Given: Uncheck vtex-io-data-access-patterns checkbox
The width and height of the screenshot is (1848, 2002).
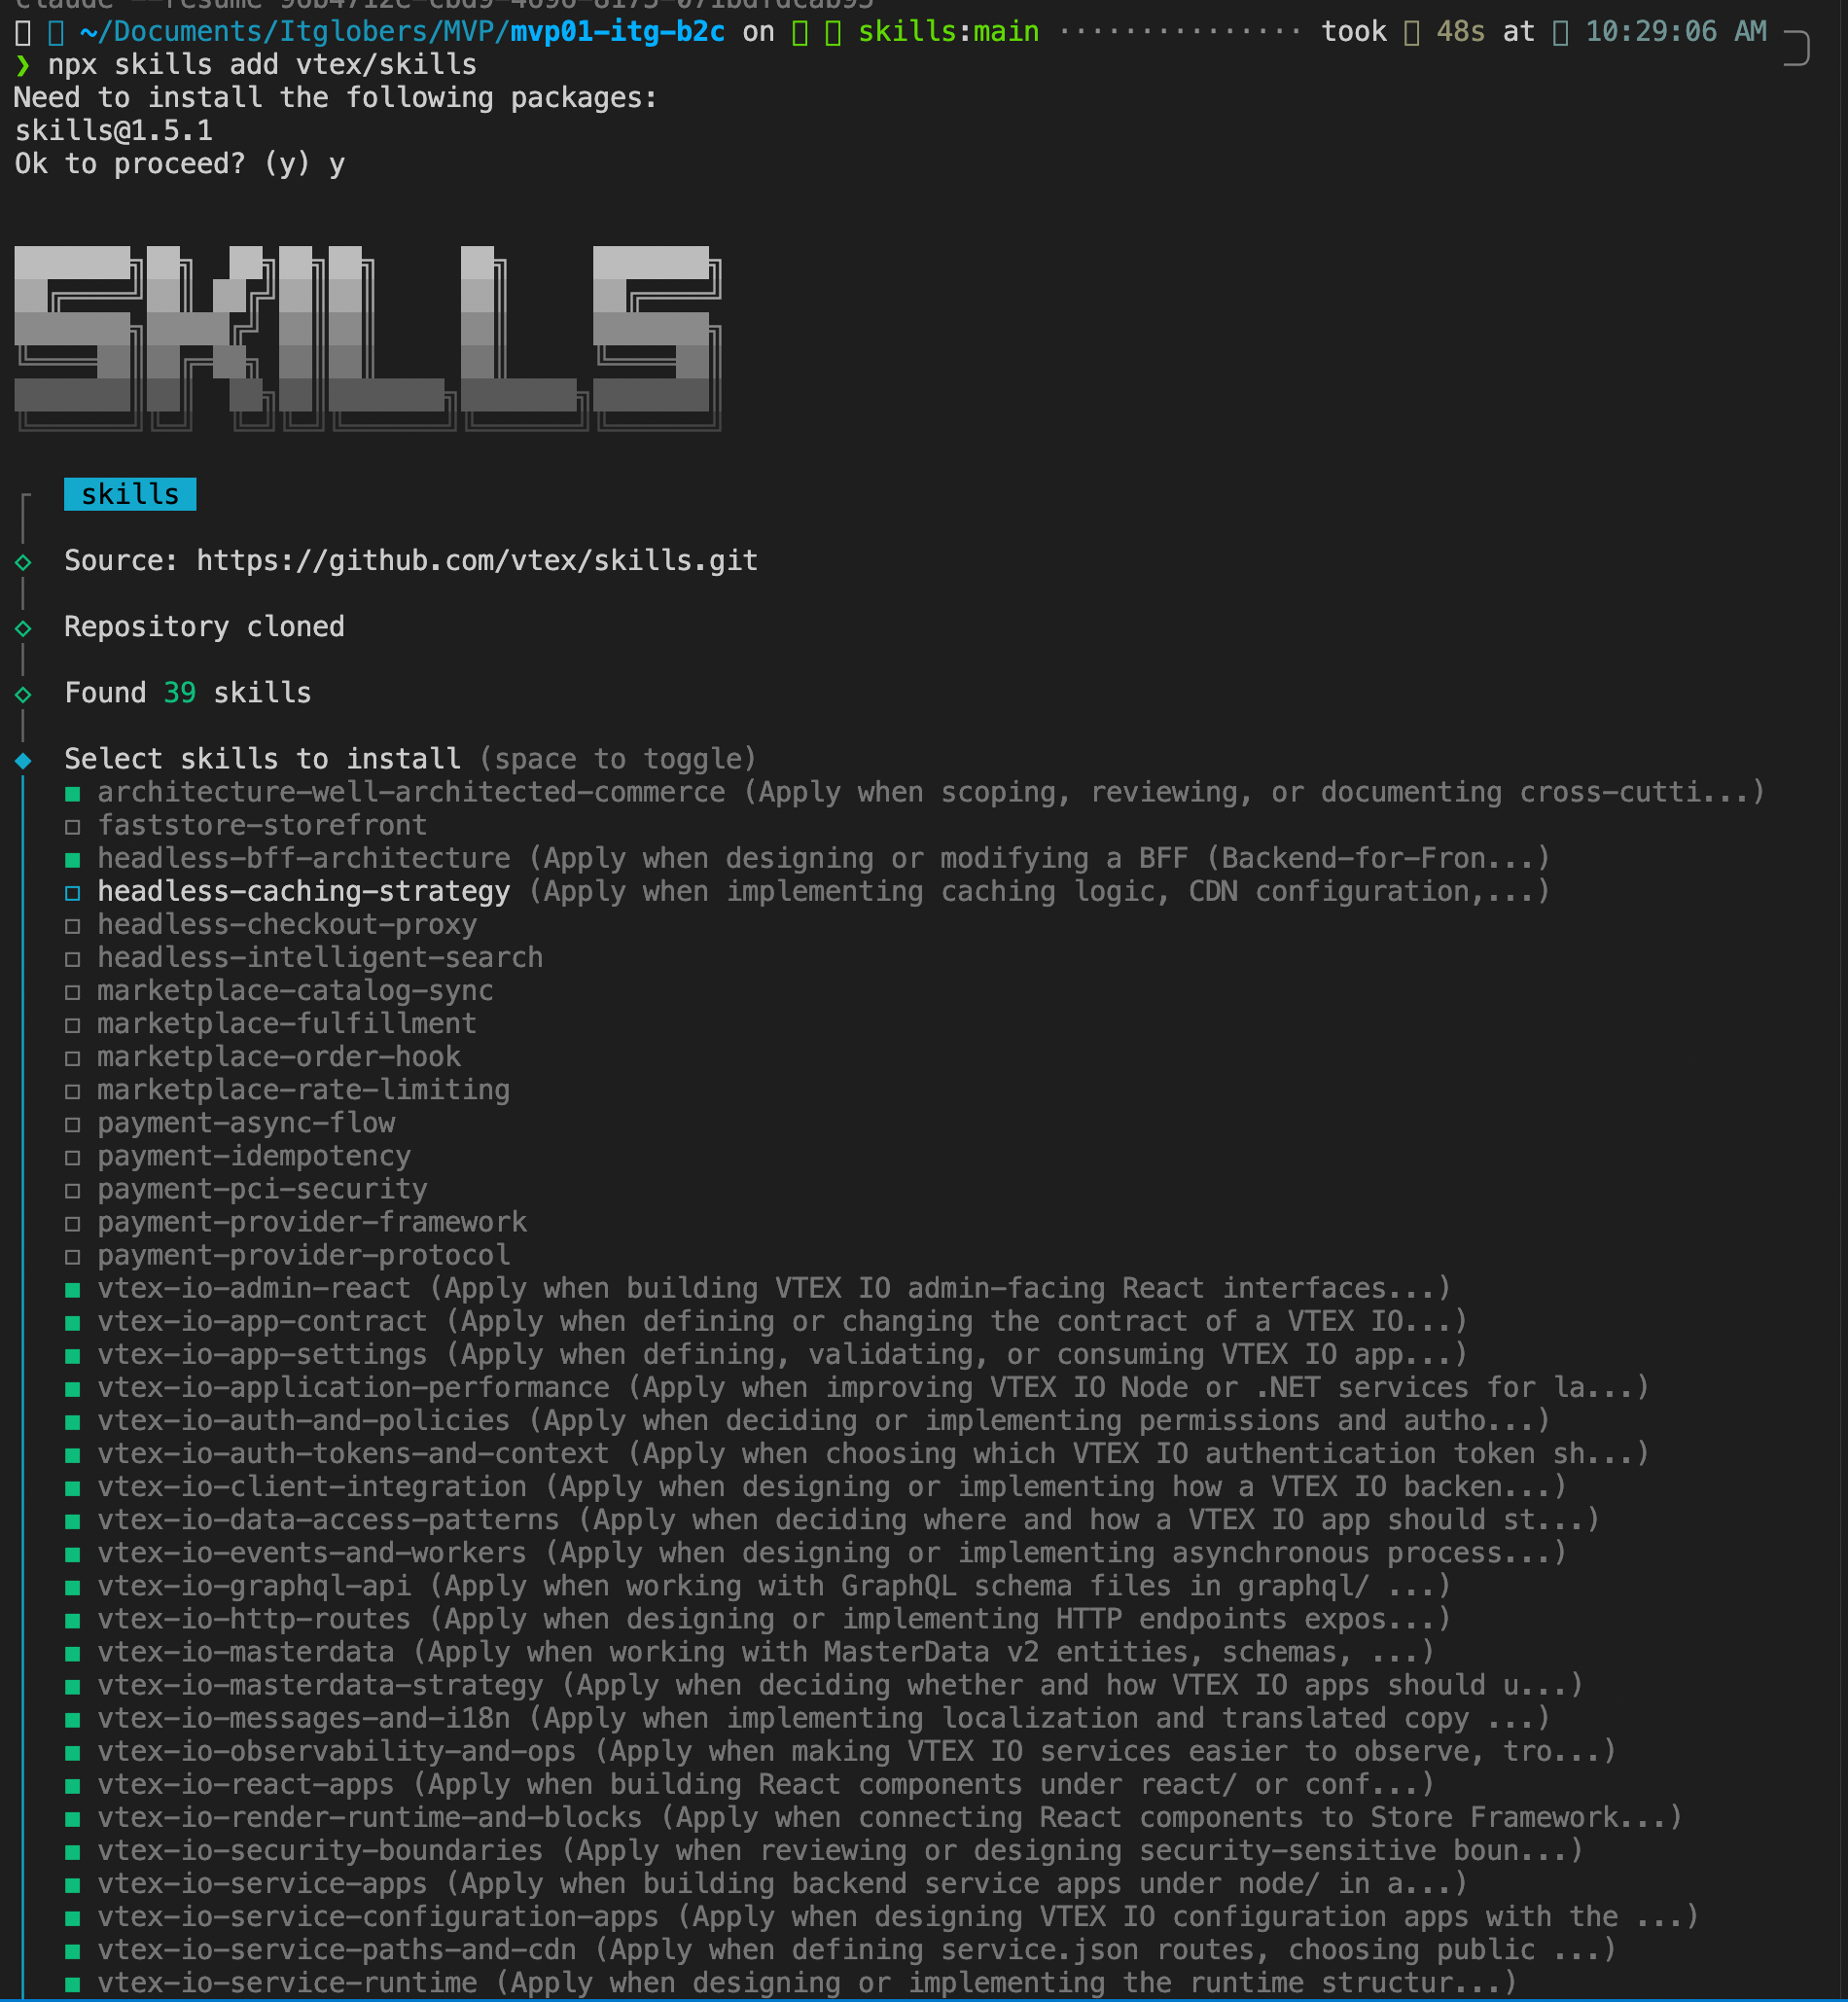Looking at the screenshot, I should (72, 1521).
